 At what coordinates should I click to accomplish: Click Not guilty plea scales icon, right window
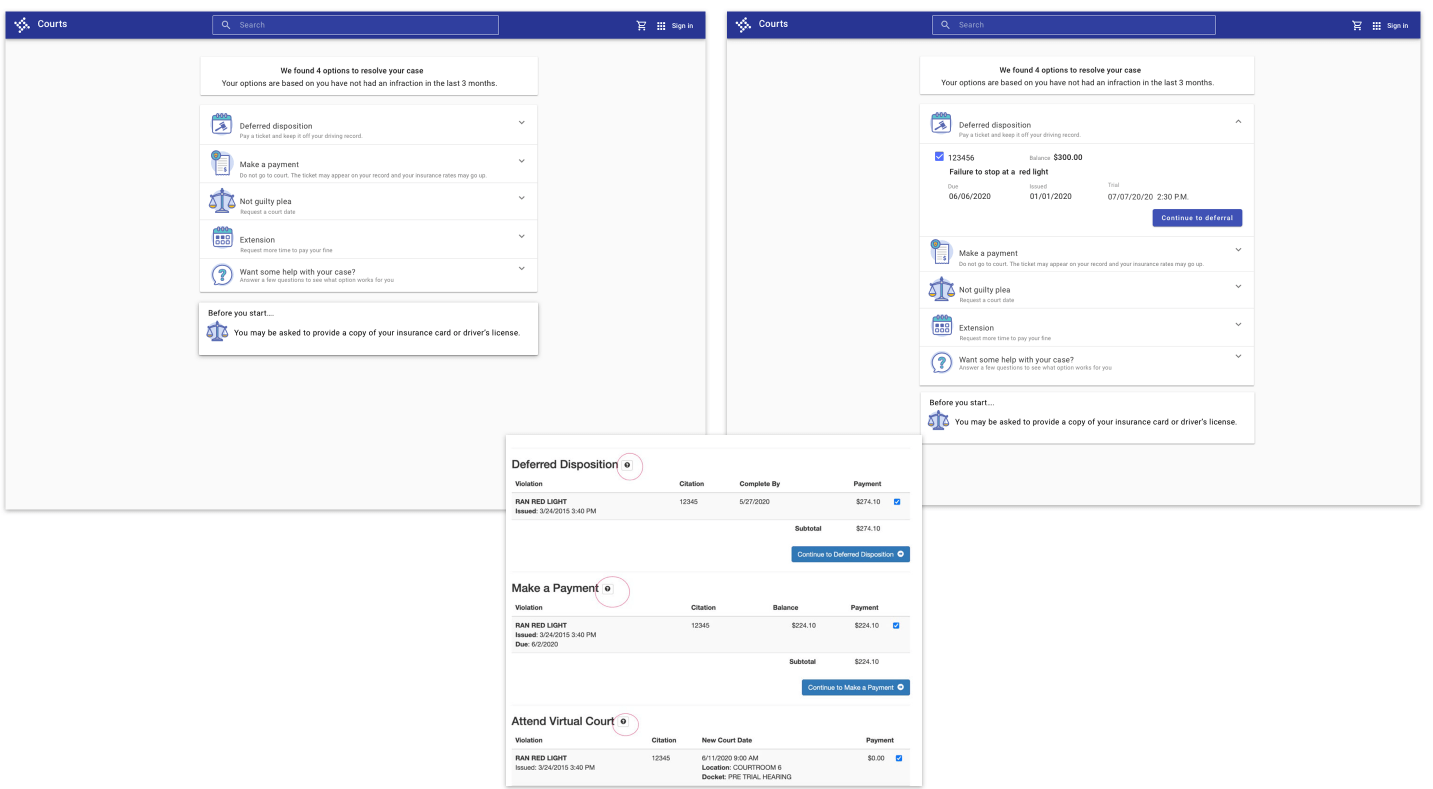pyautogui.click(x=941, y=289)
